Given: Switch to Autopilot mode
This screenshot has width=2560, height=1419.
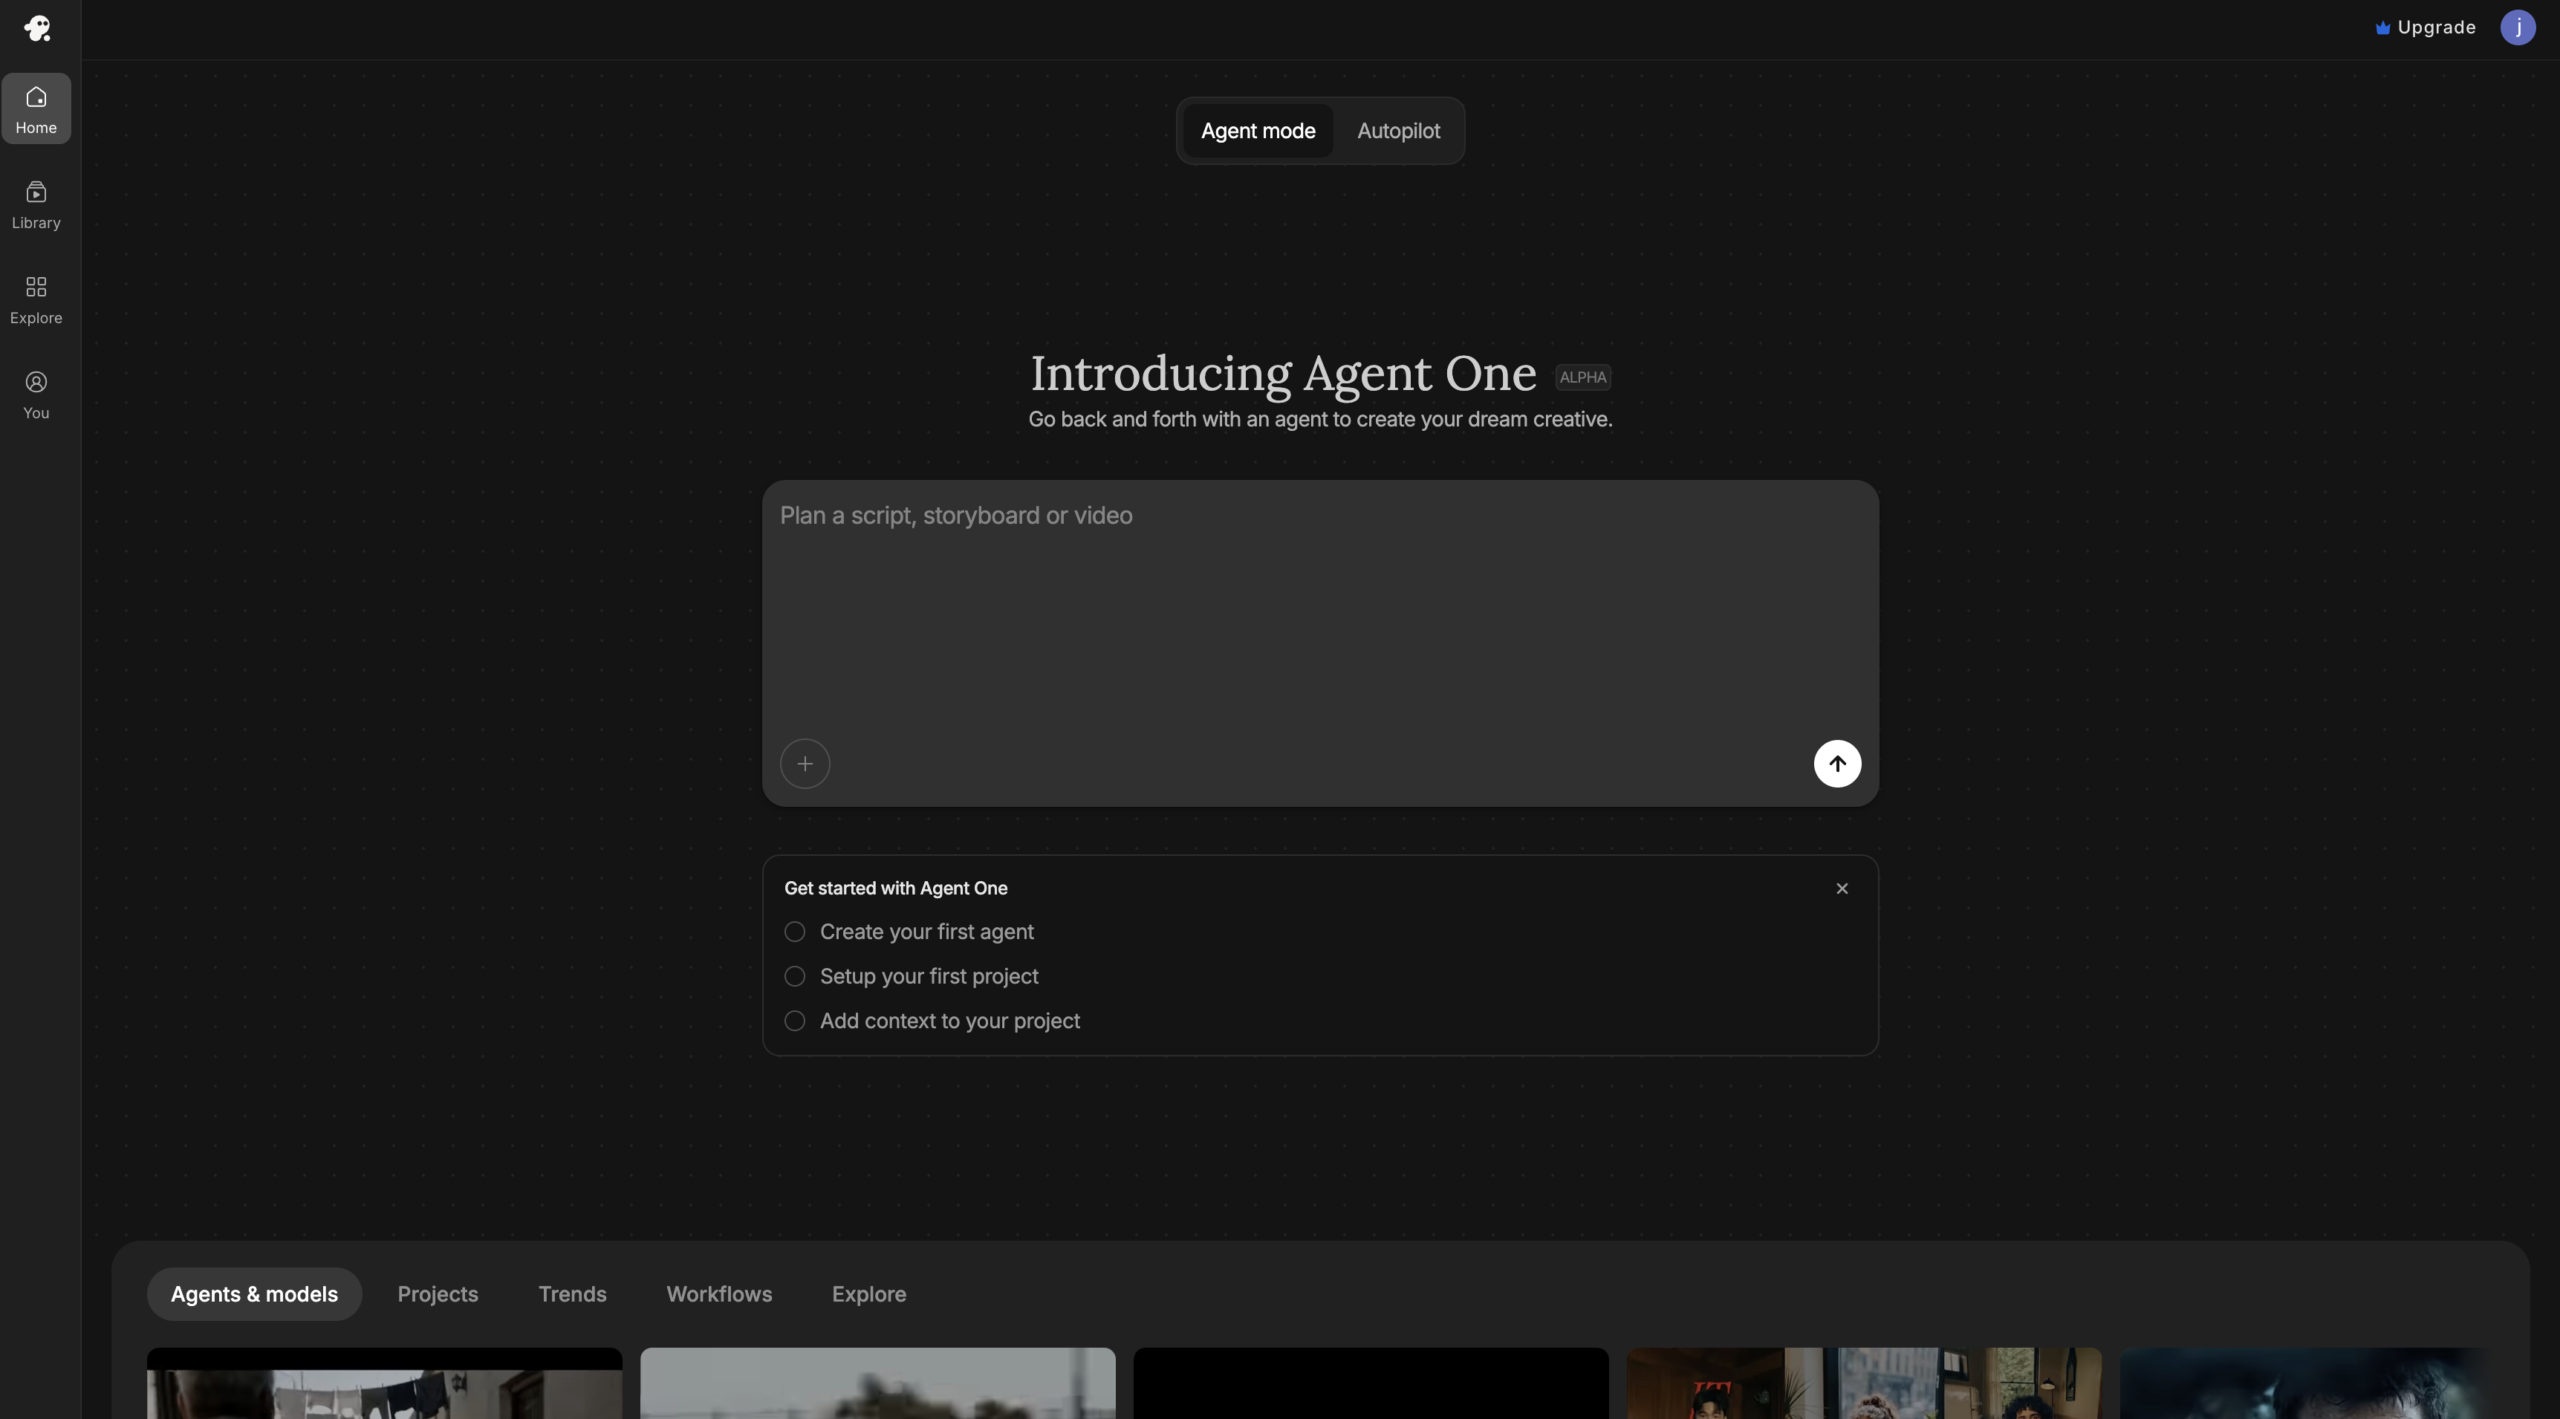Looking at the screenshot, I should [x=1398, y=131].
